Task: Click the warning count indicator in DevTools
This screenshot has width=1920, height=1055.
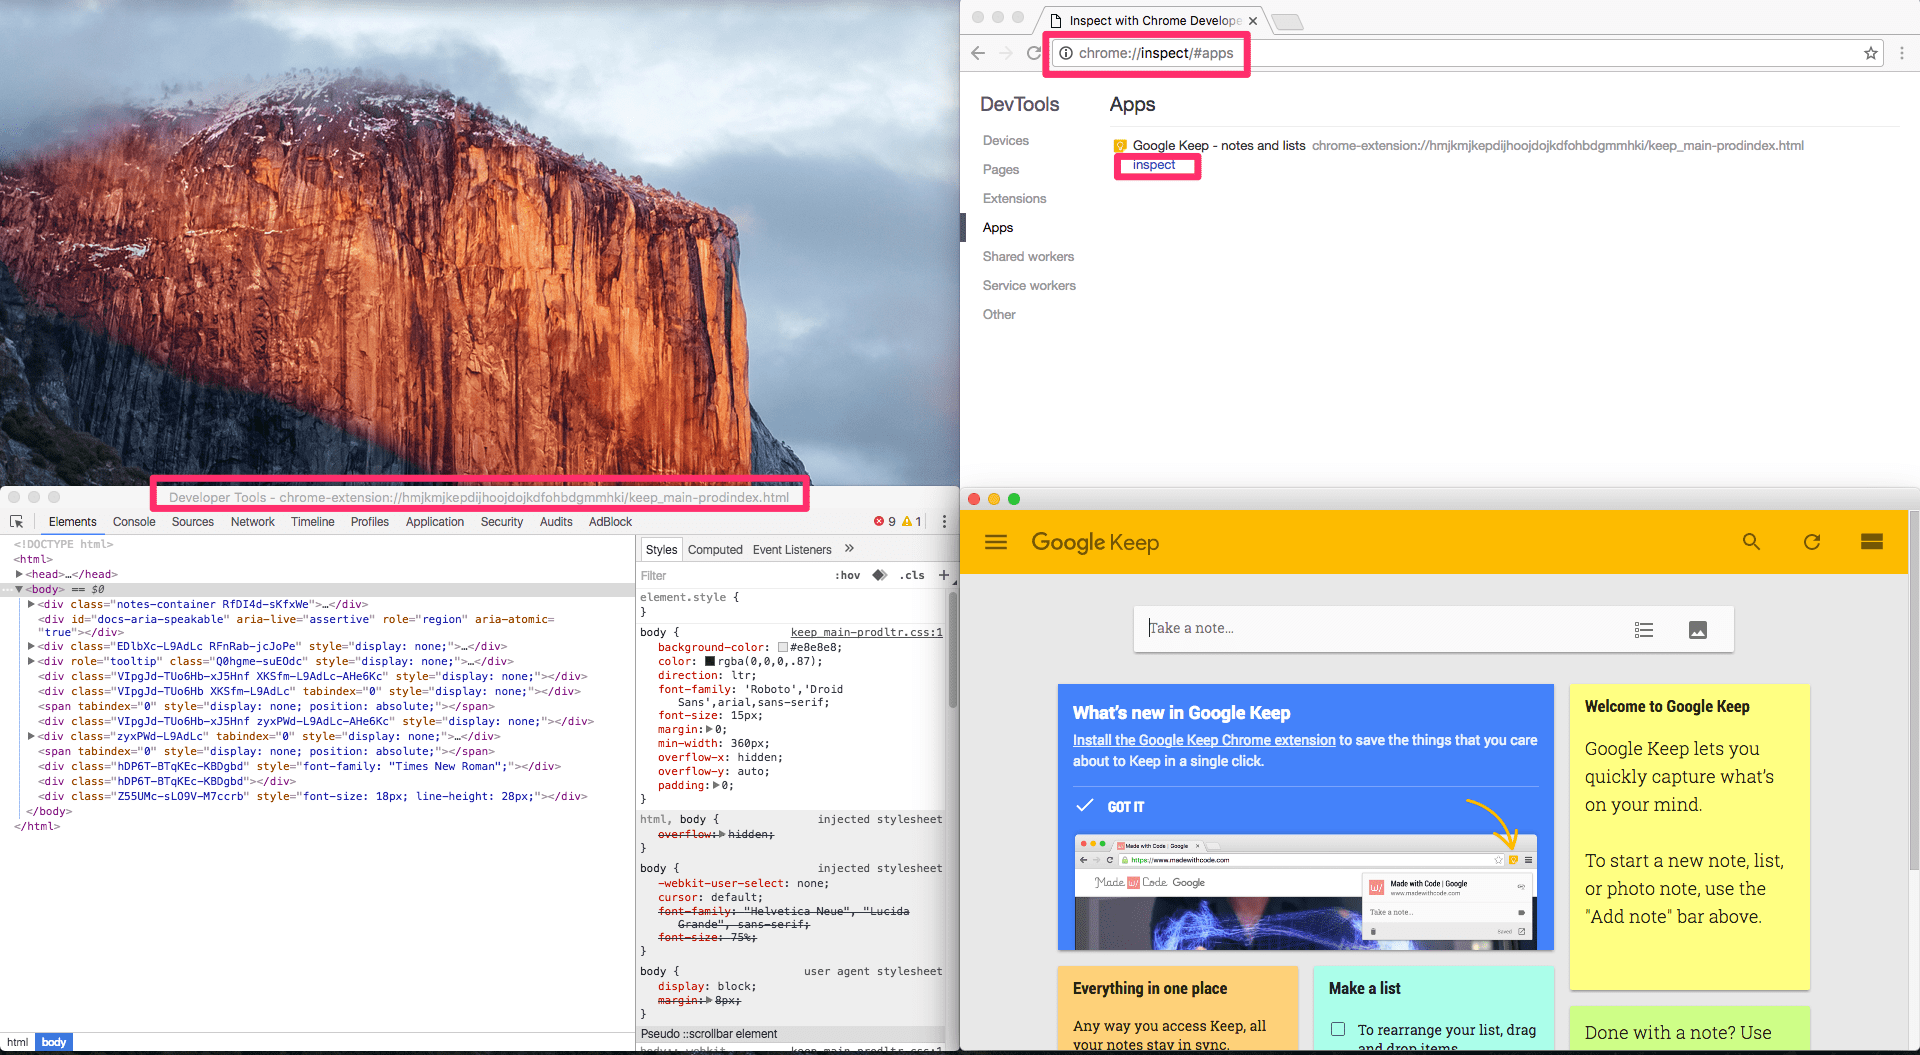Action: click(x=912, y=522)
